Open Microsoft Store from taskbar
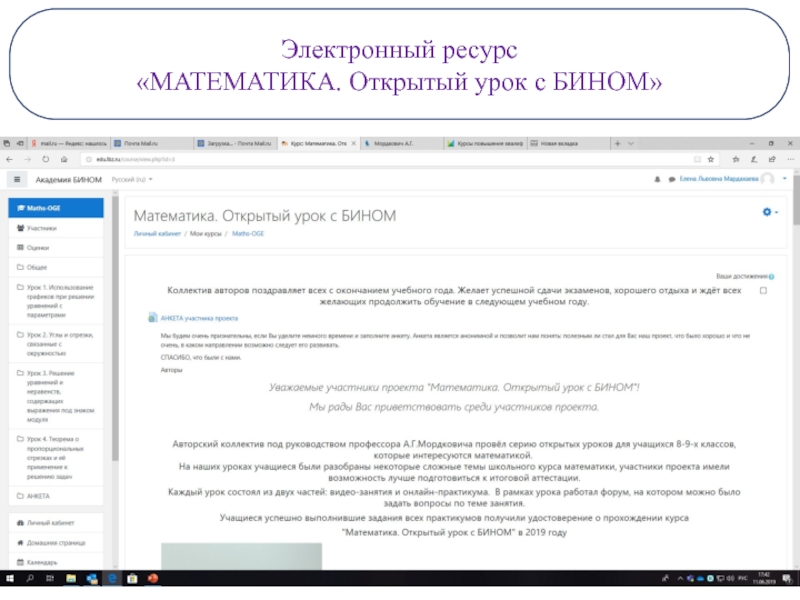 [x=132, y=578]
